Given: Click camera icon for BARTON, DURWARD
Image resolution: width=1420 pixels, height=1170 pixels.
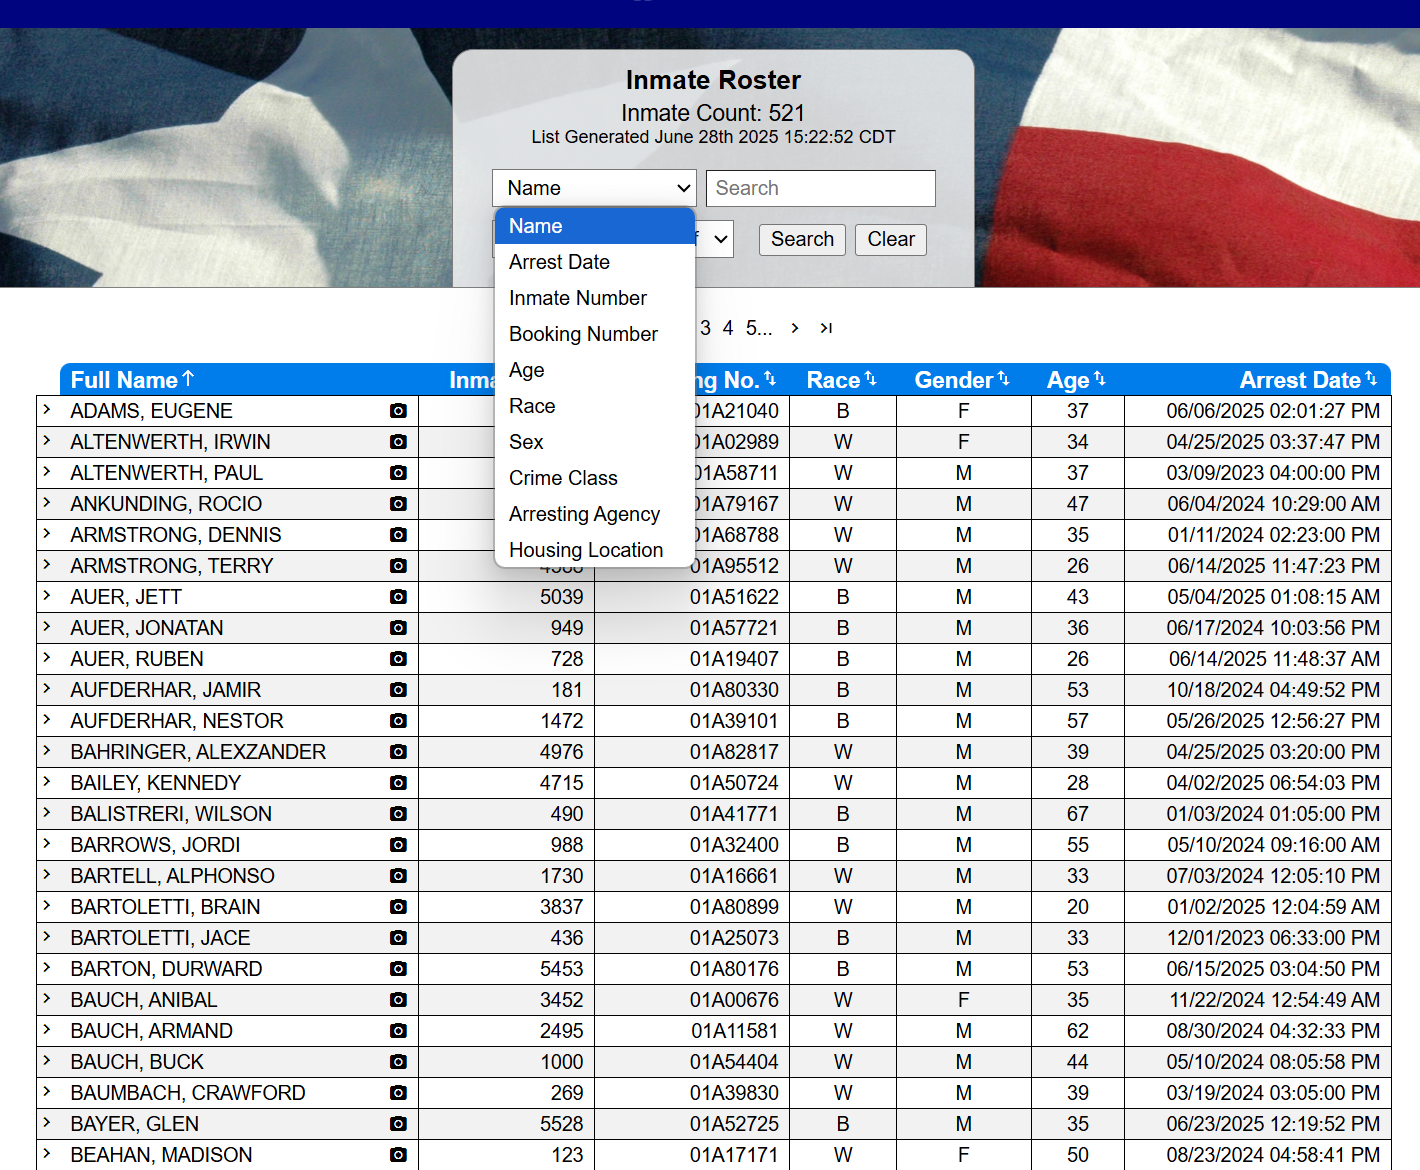Looking at the screenshot, I should [398, 969].
